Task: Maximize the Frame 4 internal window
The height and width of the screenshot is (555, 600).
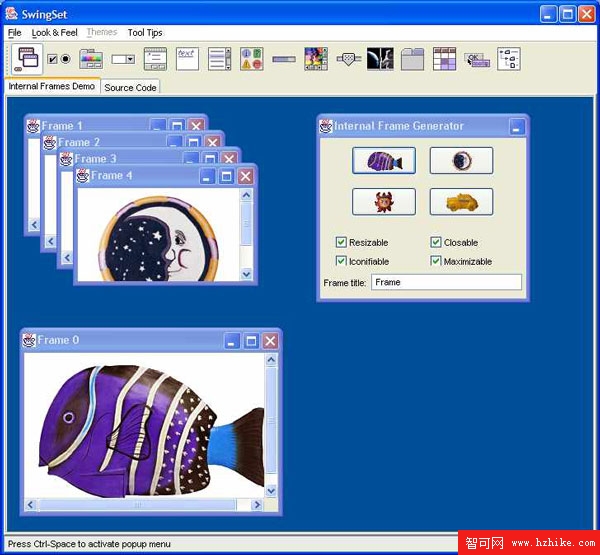Action: (226, 176)
